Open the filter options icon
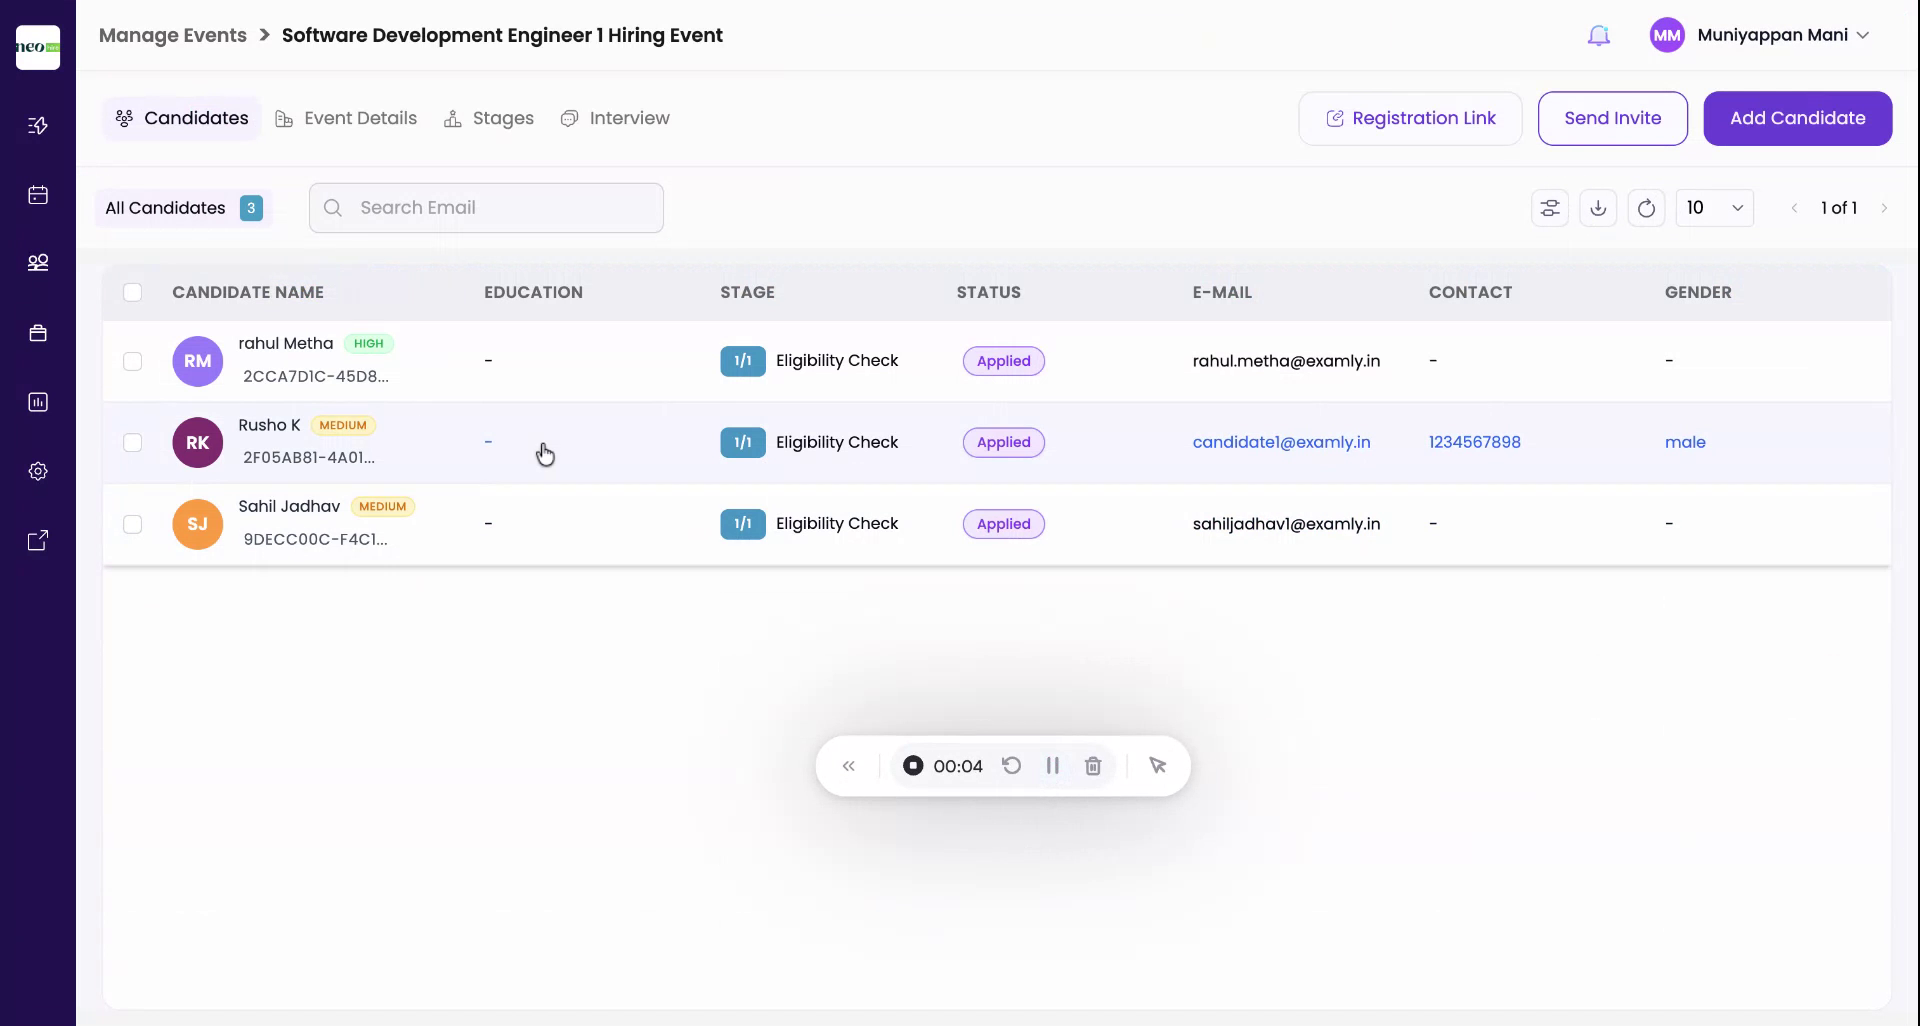This screenshot has height=1026, width=1920. point(1550,207)
